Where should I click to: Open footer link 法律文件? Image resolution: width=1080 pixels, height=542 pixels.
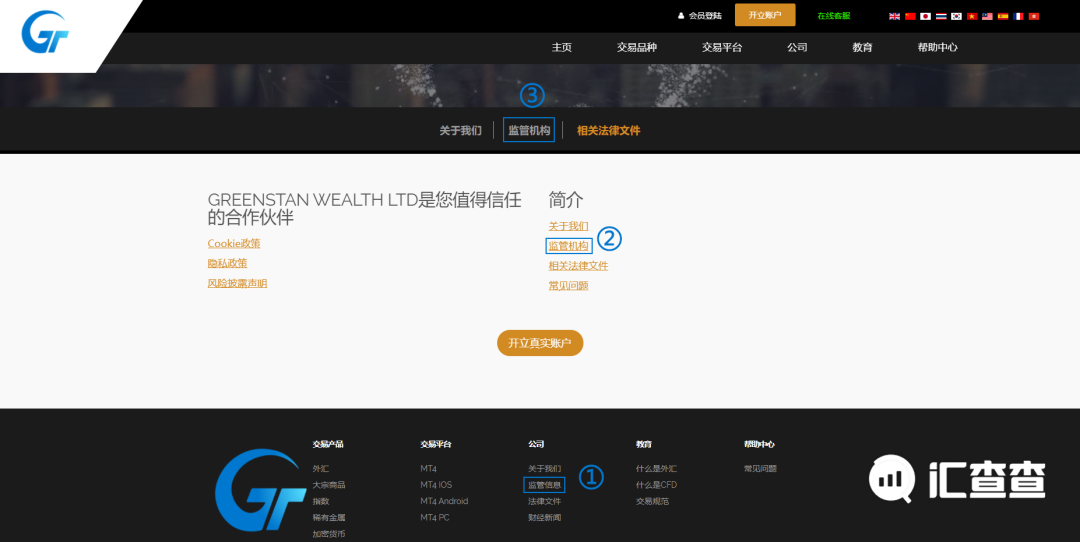[544, 501]
